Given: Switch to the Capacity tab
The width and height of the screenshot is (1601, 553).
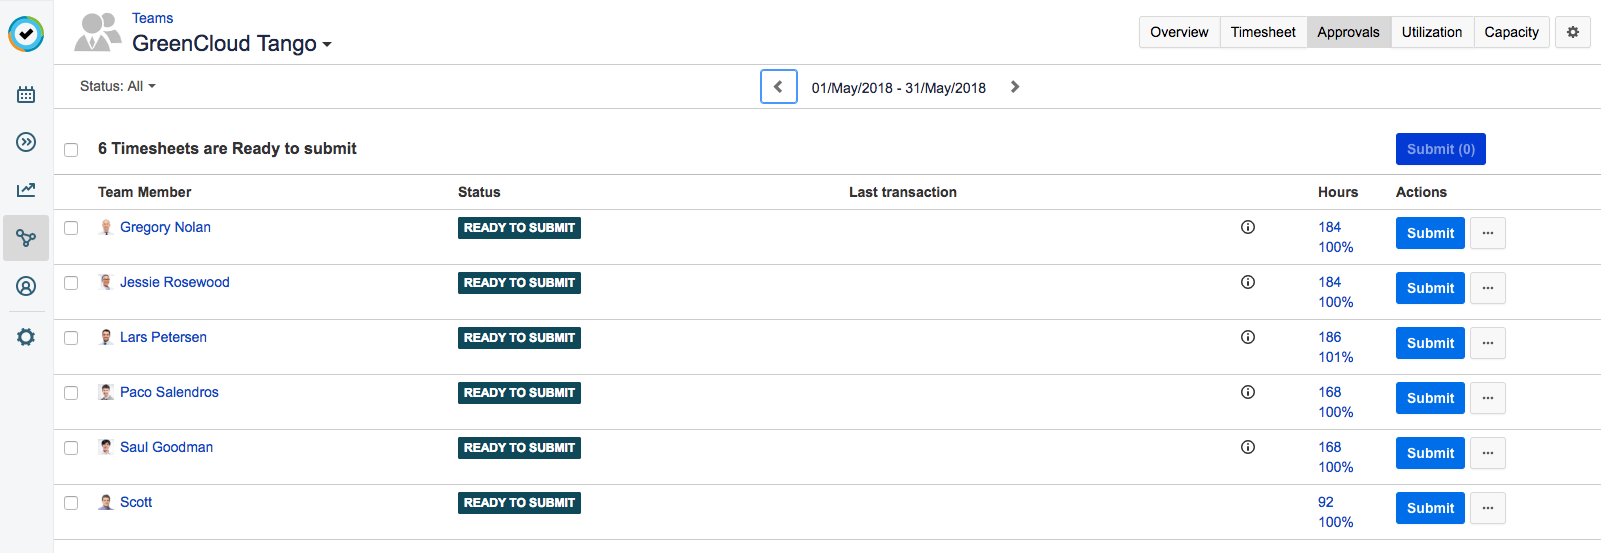Looking at the screenshot, I should coord(1511,32).
